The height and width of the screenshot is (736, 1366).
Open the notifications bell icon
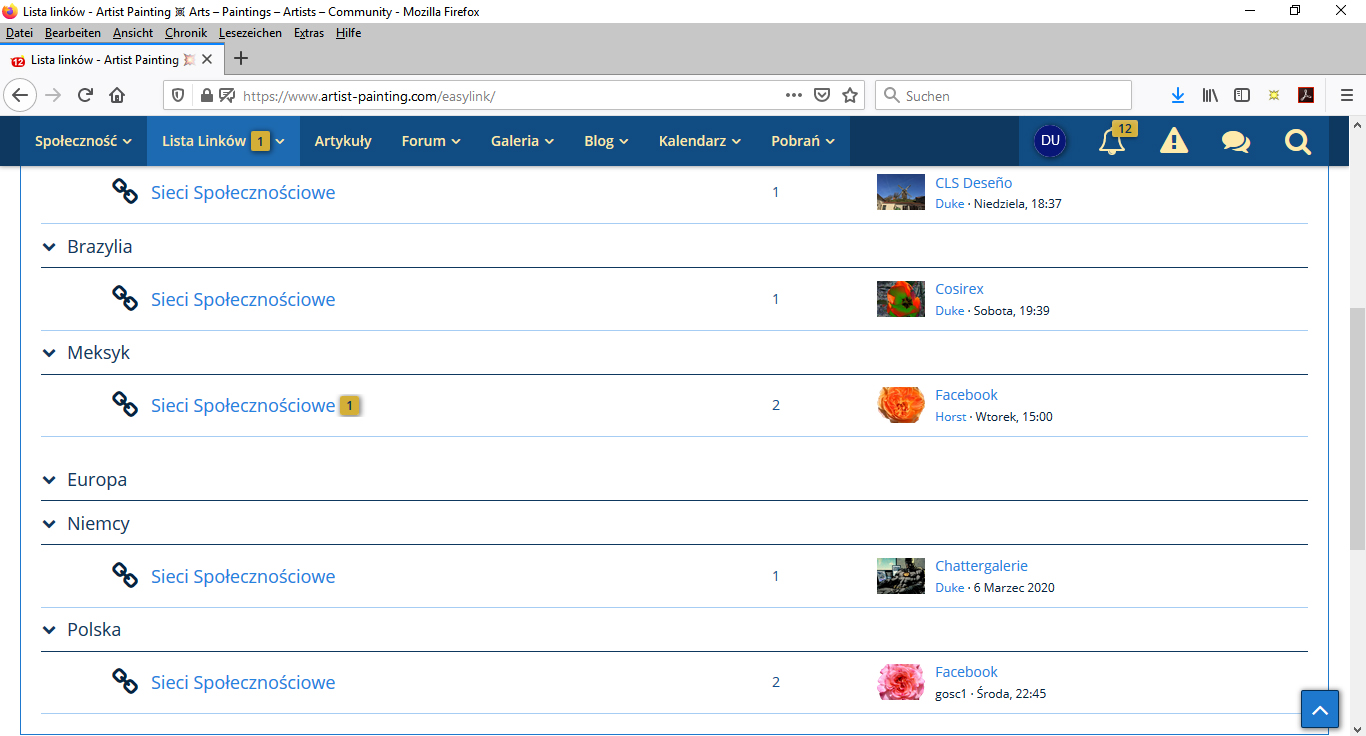(x=1111, y=142)
